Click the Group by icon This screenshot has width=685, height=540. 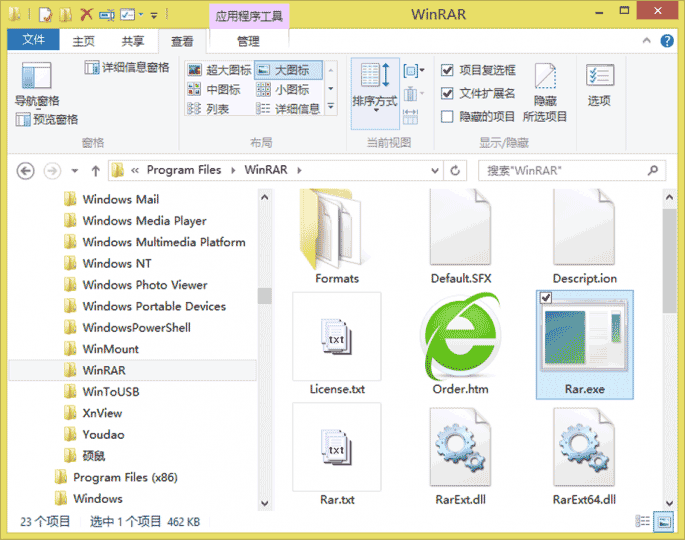(413, 70)
